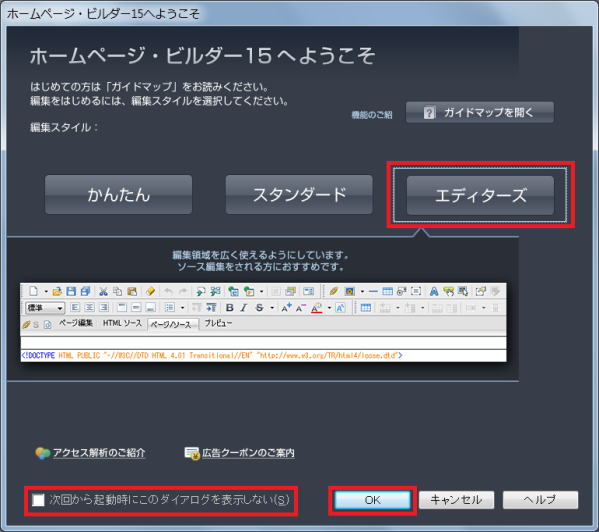Click the Italic I icon in preview
Screen dimensions: 599x532
[x=244, y=308]
